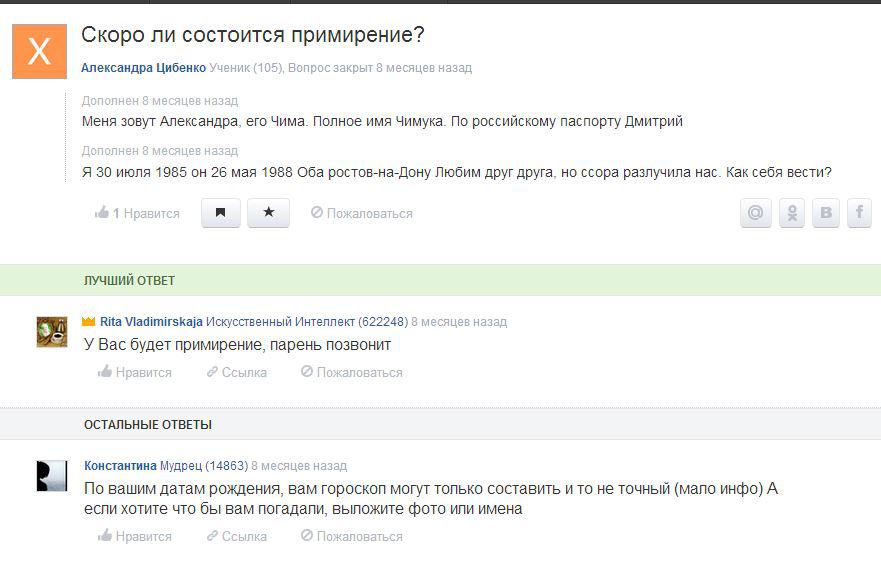Report the question via Пожаловаться

pos(362,213)
